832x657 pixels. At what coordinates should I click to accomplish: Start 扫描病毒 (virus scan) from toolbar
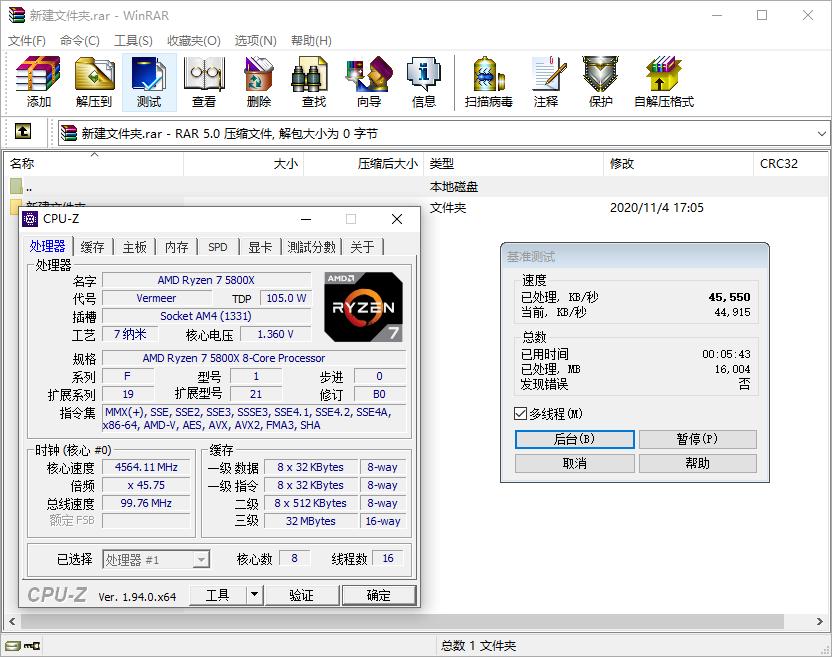(488, 80)
